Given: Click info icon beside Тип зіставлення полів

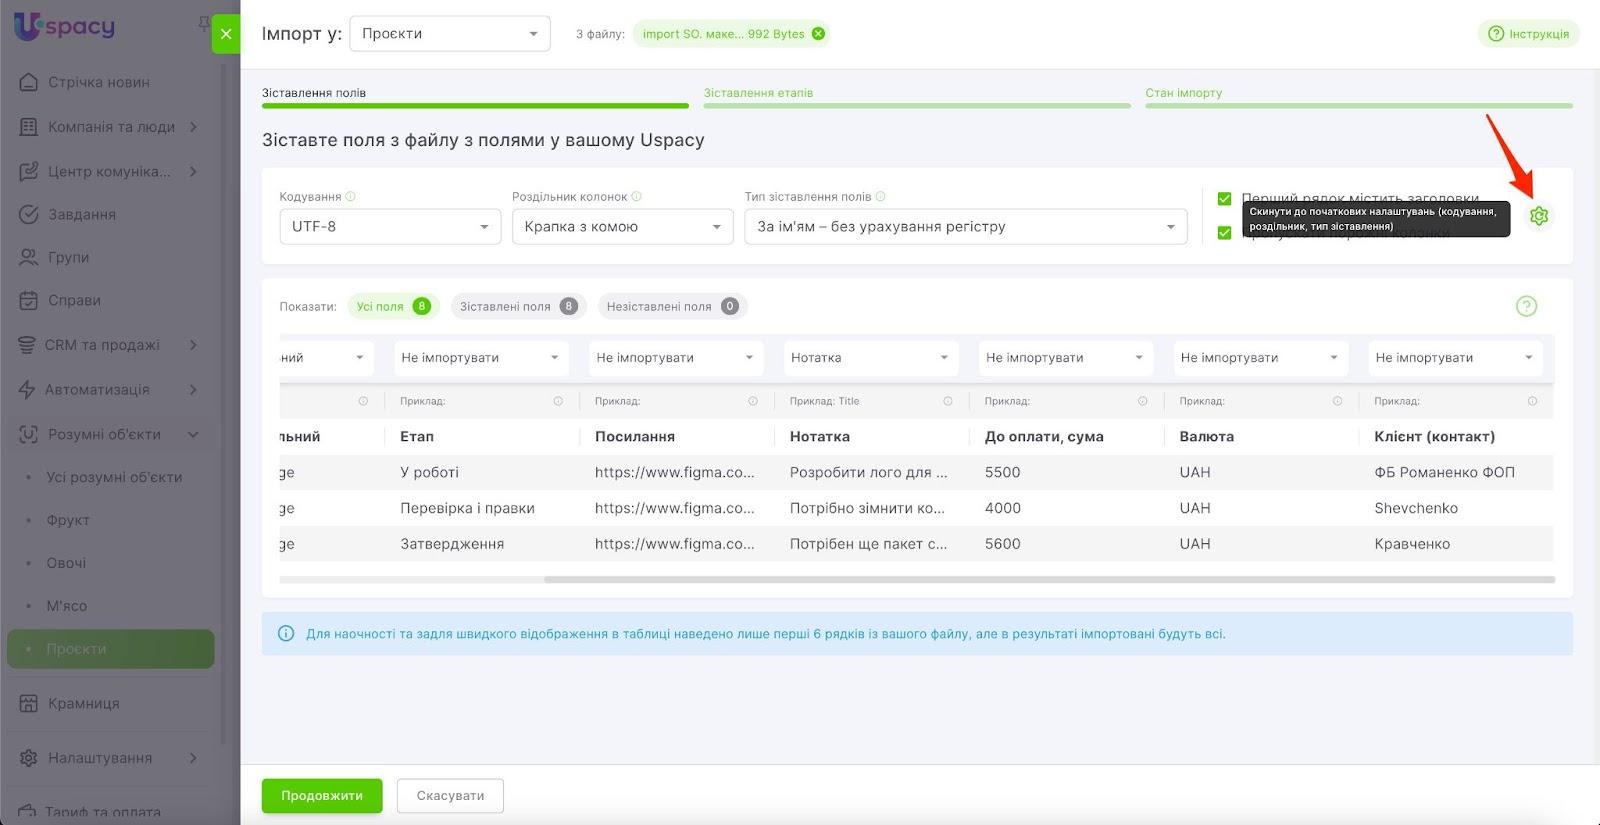Looking at the screenshot, I should [881, 197].
